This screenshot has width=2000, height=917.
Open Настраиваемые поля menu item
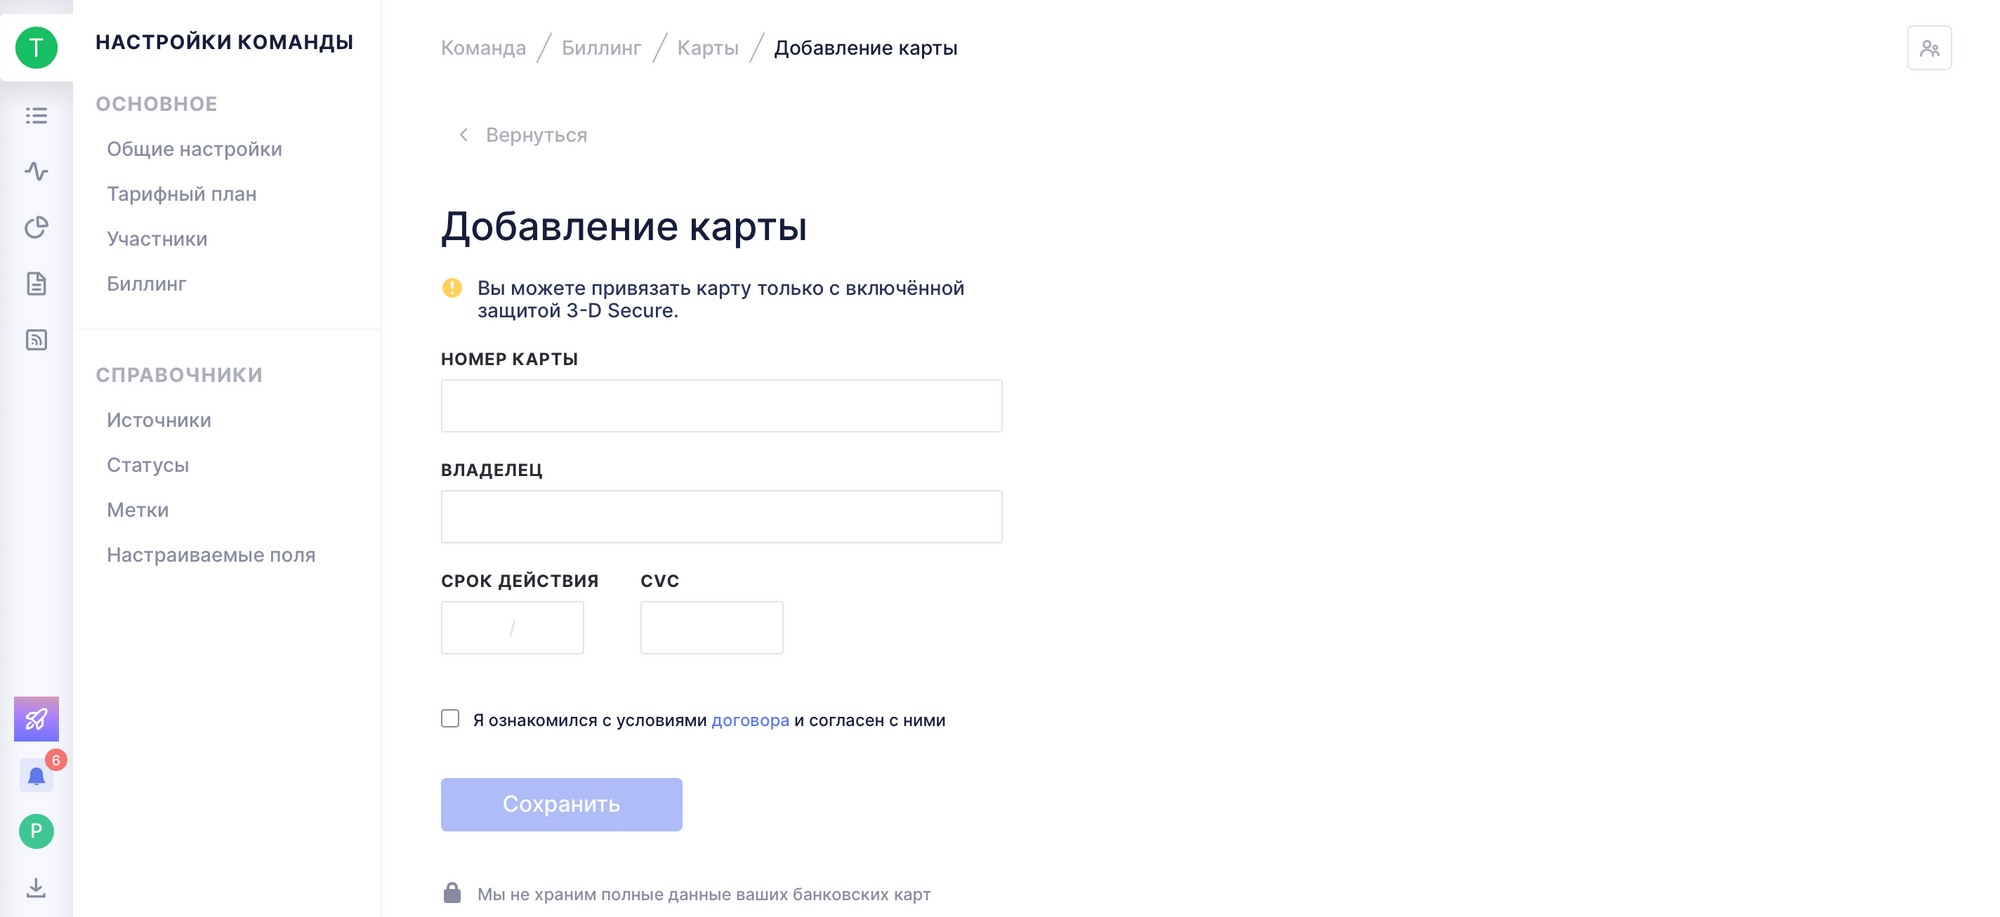[211, 555]
